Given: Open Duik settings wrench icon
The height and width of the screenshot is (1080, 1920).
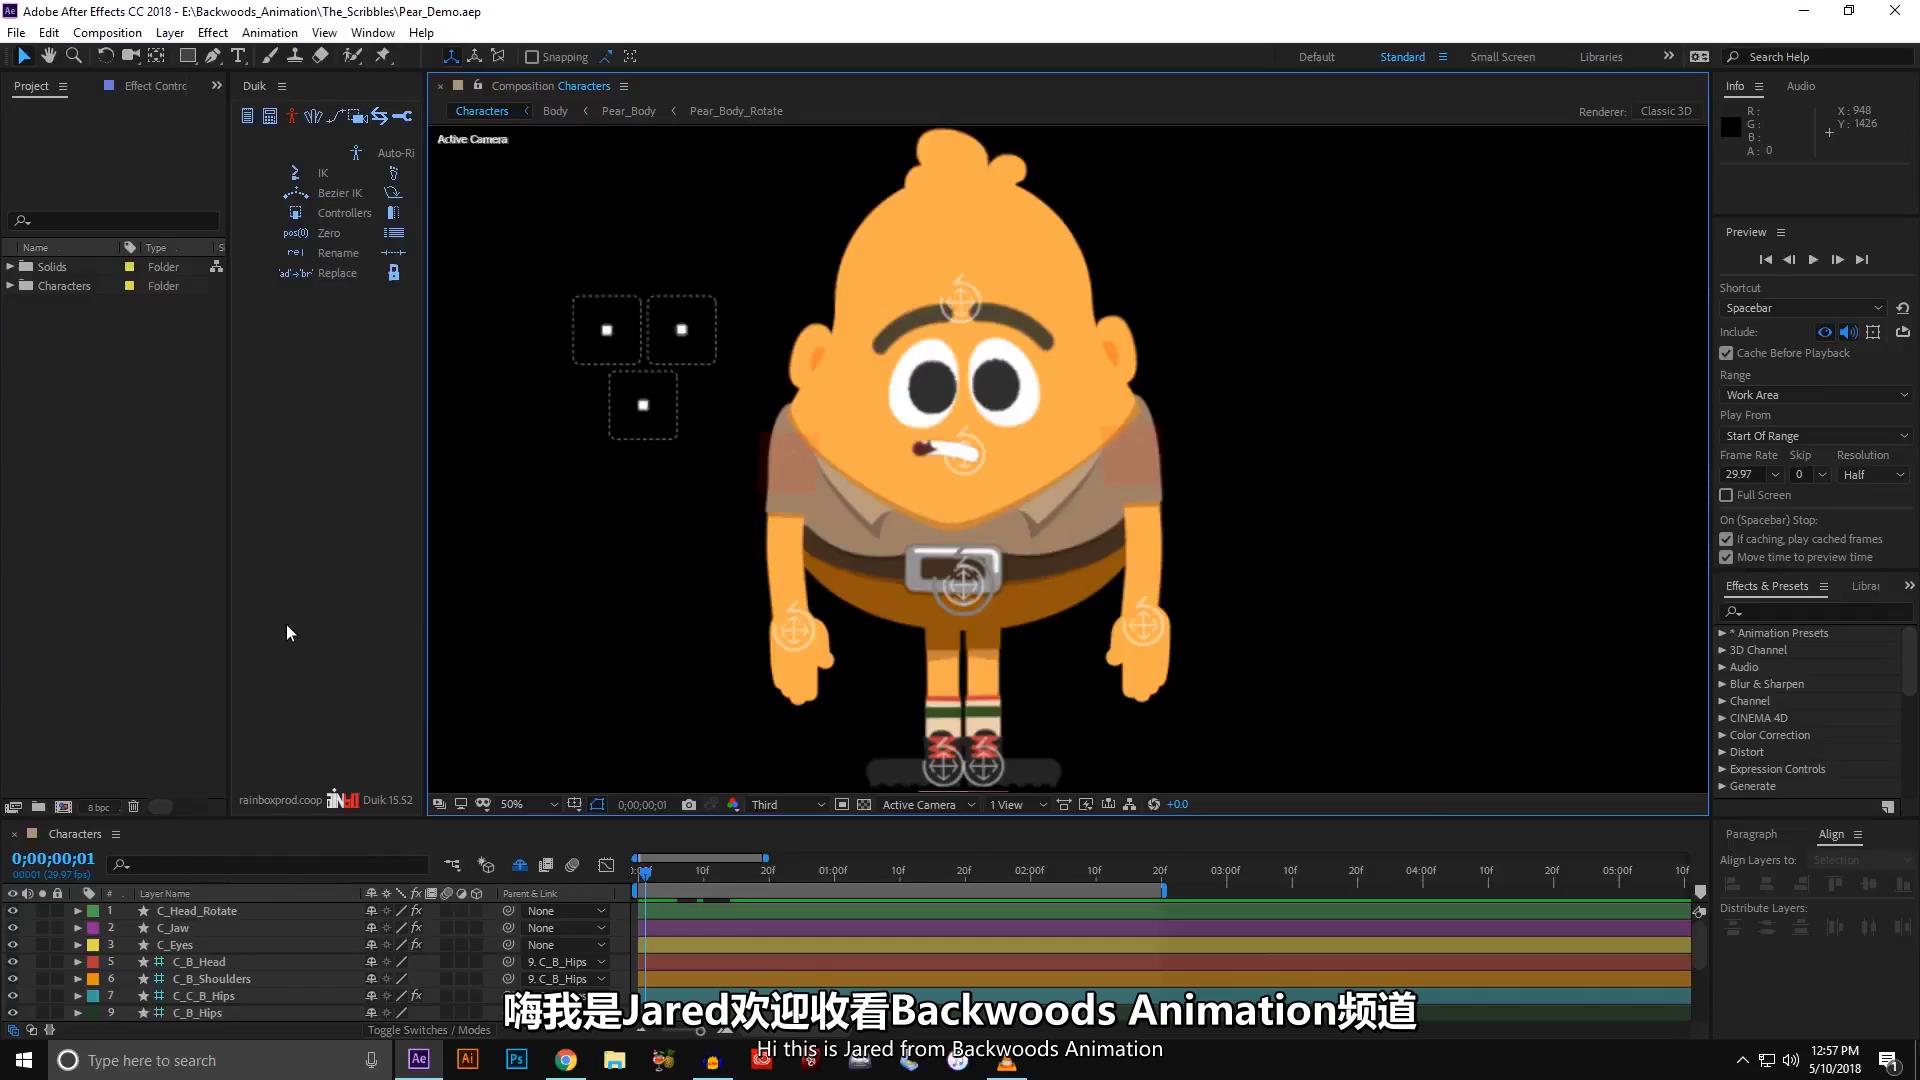Looking at the screenshot, I should pos(402,117).
